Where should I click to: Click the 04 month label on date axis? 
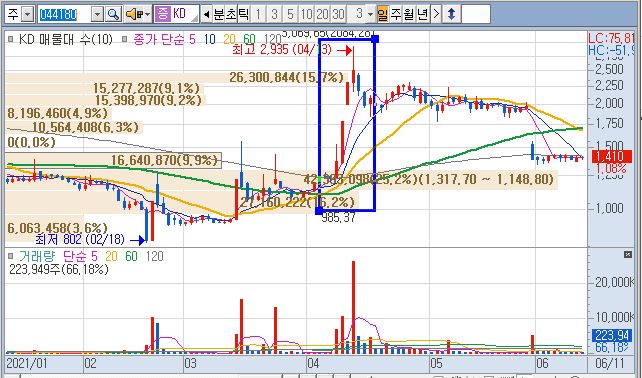(x=313, y=363)
